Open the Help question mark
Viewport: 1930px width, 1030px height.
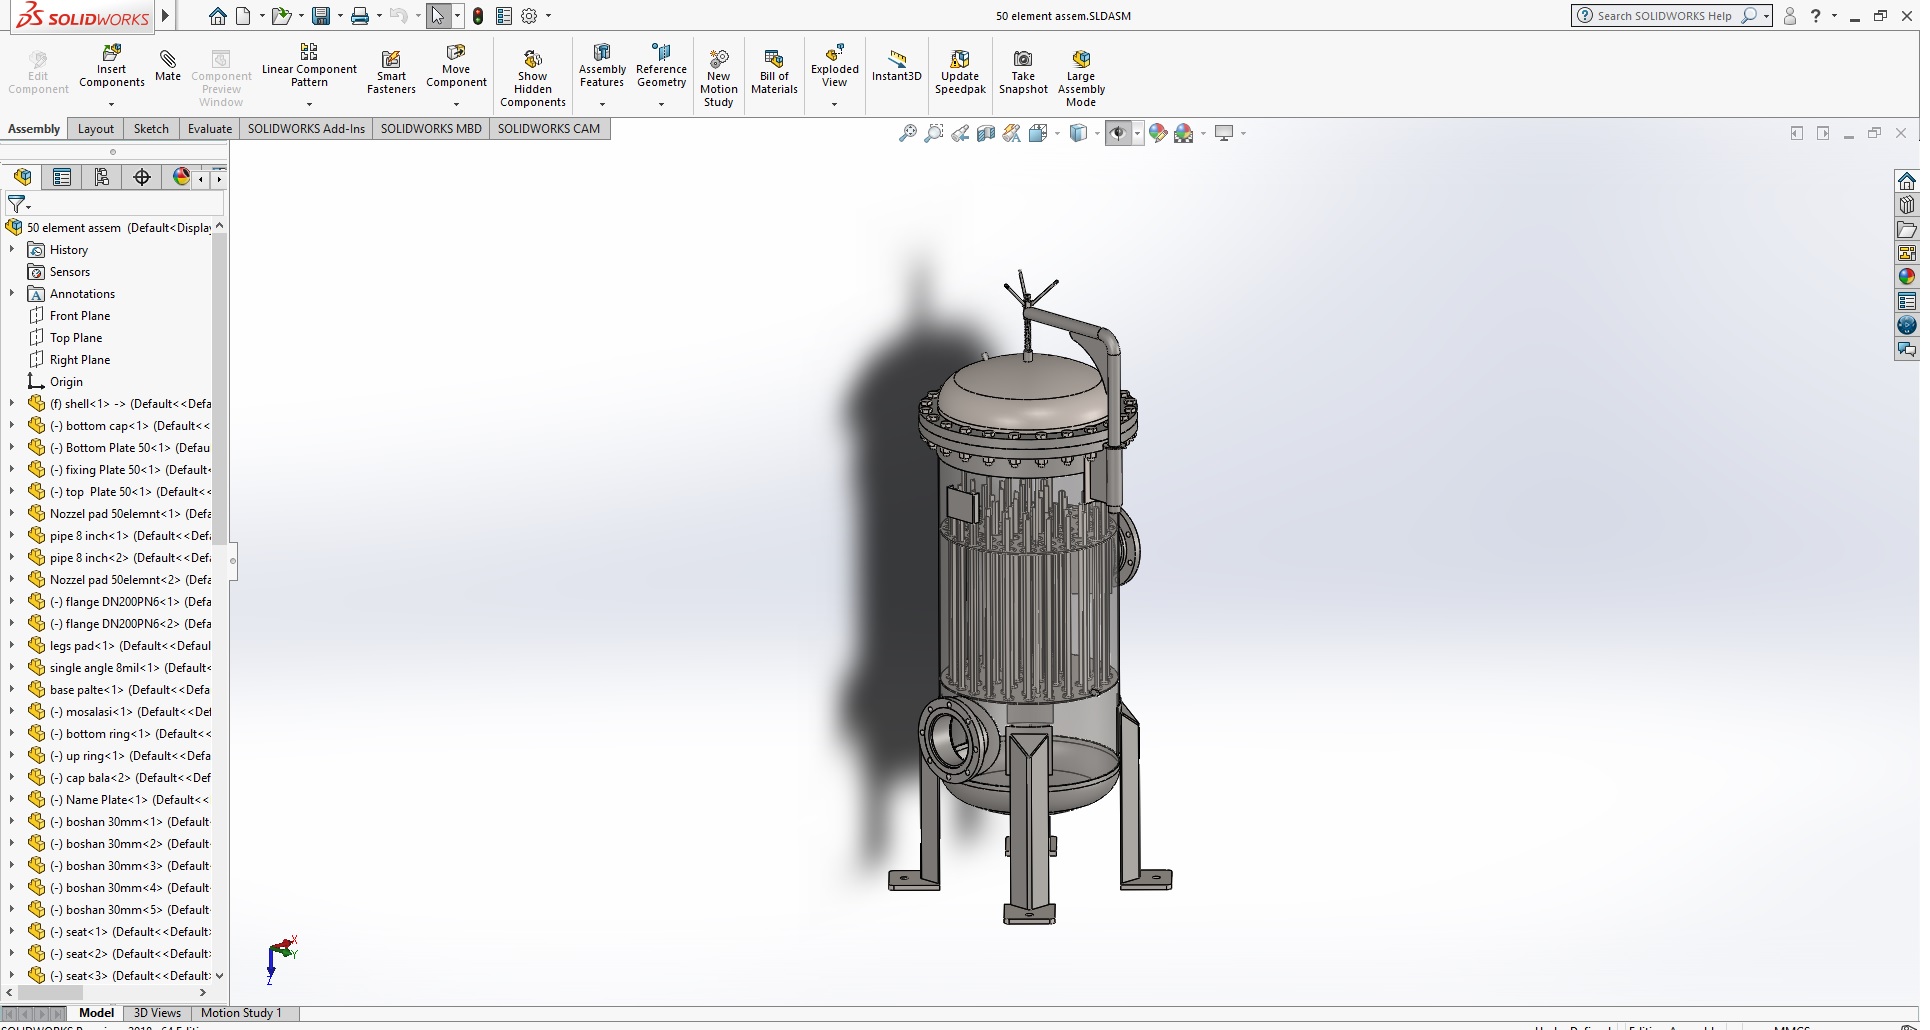pos(1815,16)
